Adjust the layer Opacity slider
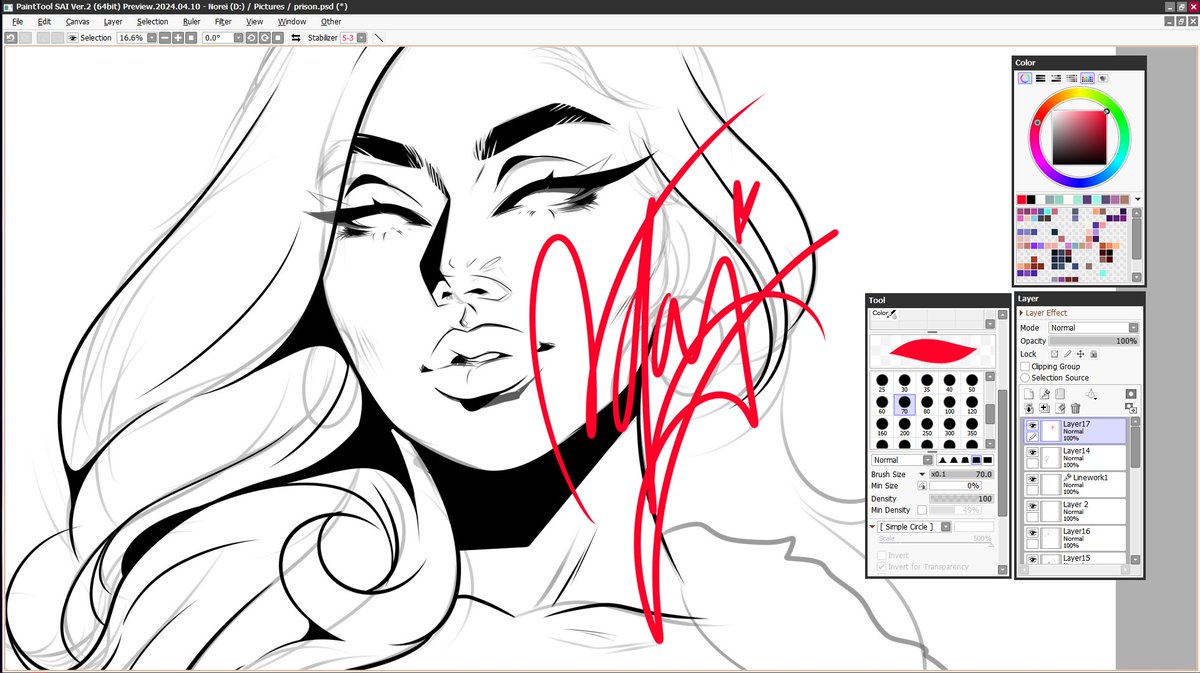This screenshot has height=673, width=1200. (1094, 341)
